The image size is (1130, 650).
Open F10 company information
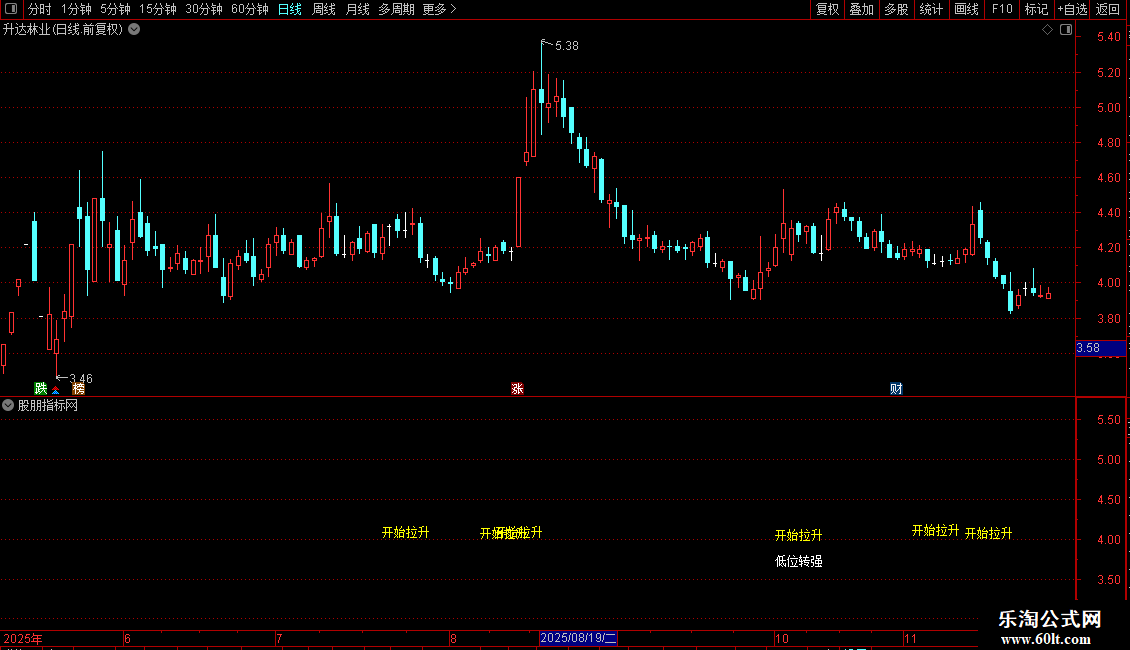pyautogui.click(x=1002, y=9)
